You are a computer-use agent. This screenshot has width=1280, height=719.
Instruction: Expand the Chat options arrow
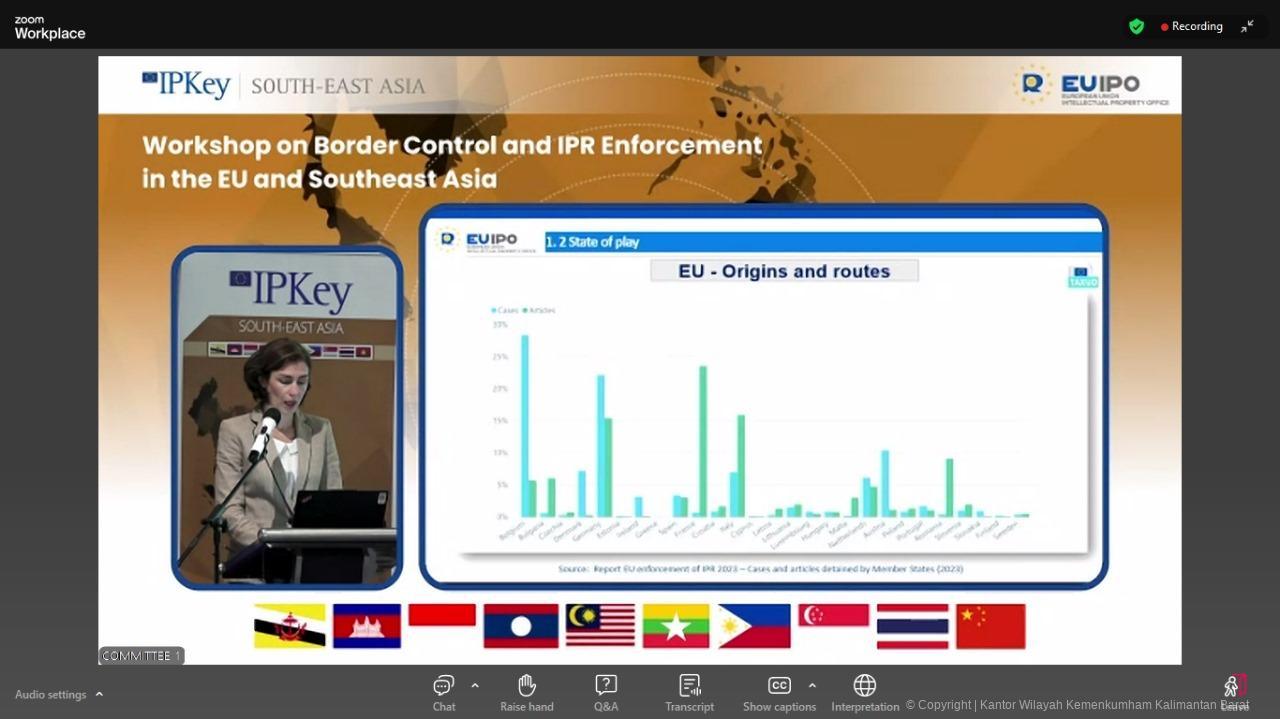click(475, 685)
